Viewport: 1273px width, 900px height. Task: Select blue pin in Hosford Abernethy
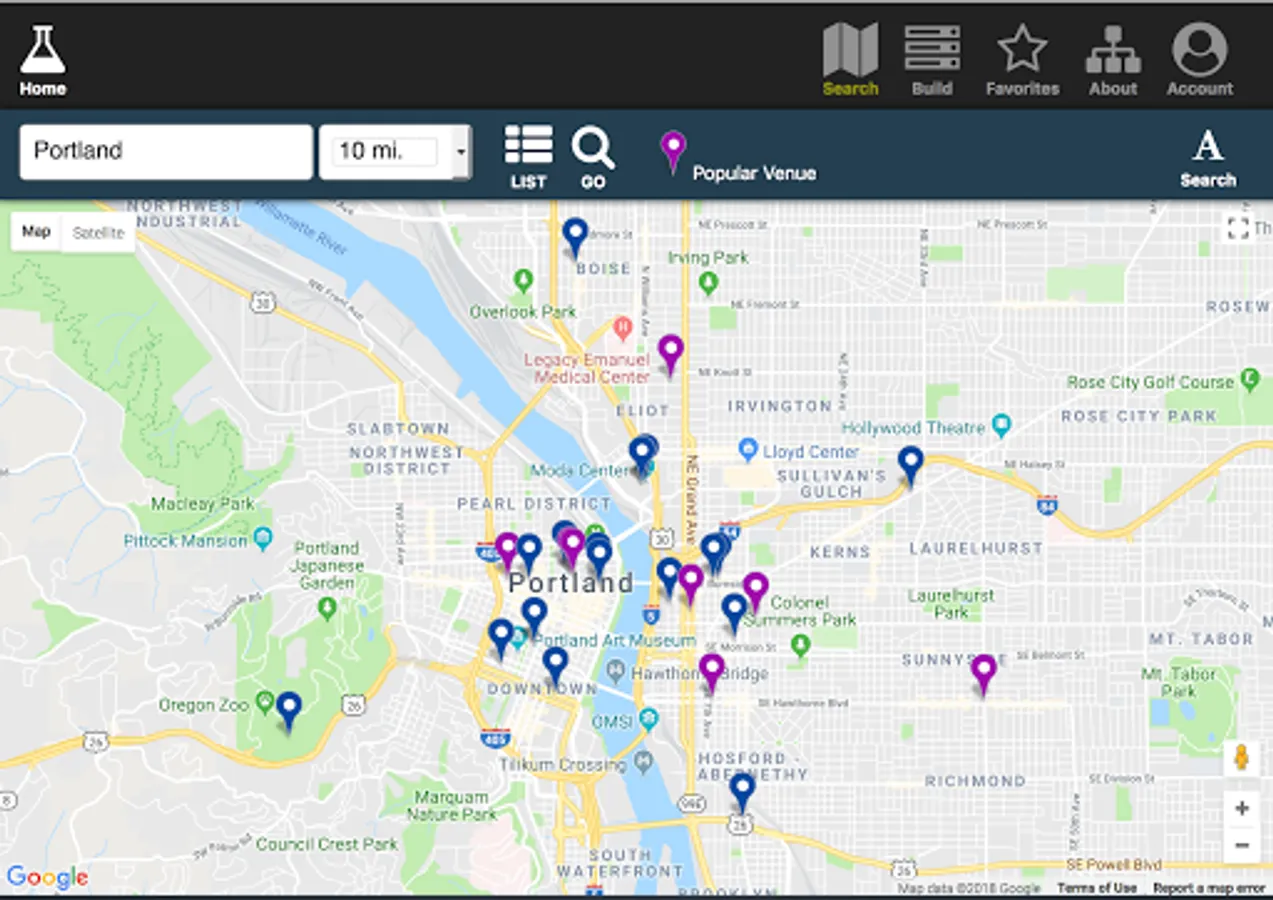(742, 793)
